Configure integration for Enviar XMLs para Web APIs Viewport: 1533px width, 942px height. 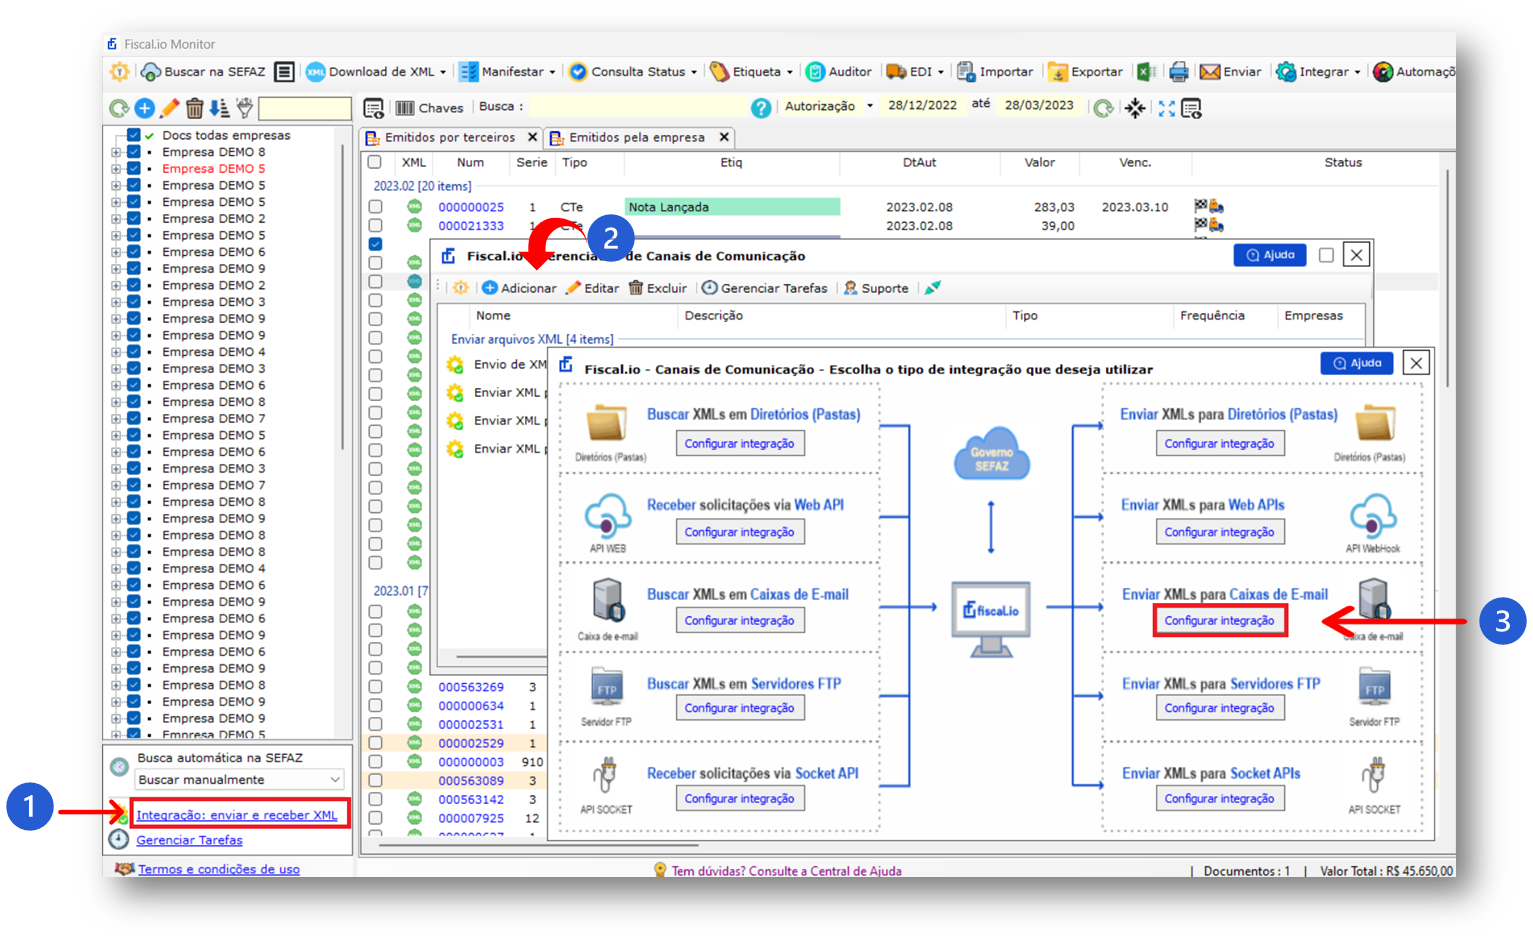point(1219,533)
